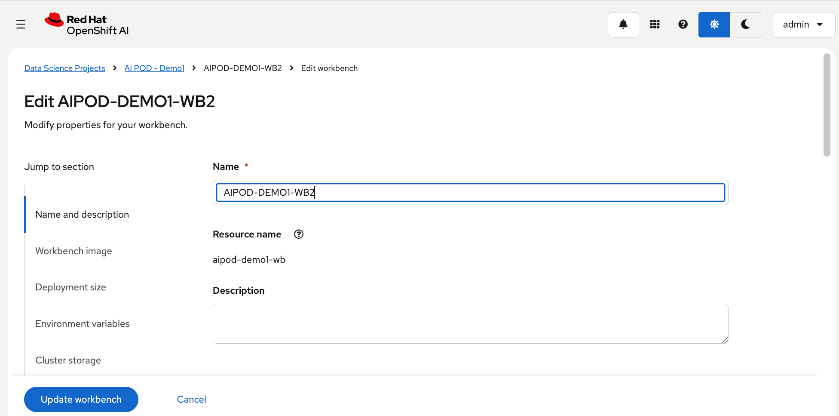Open the help question mark menu
The height and width of the screenshot is (416, 839).
click(x=683, y=25)
